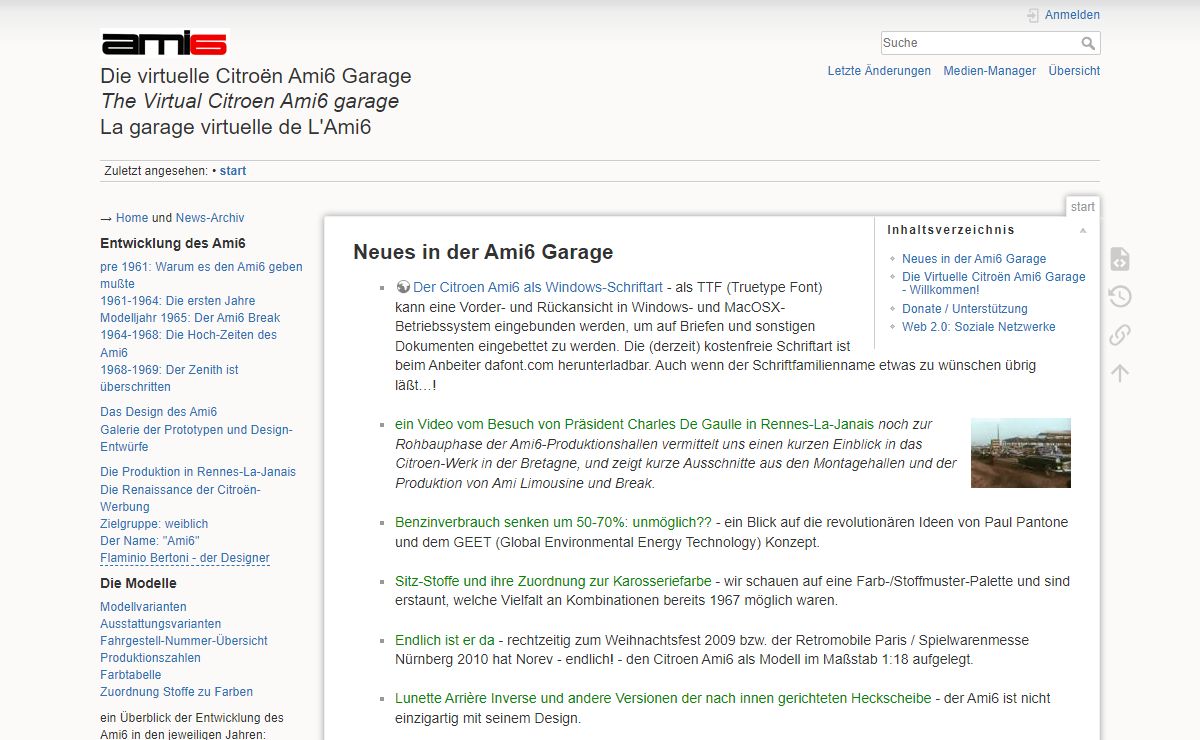The width and height of the screenshot is (1200, 740).
Task: Open 'Benzinverbrauch senken um 50-70%: unmöglich??' link
Action: coord(553,522)
